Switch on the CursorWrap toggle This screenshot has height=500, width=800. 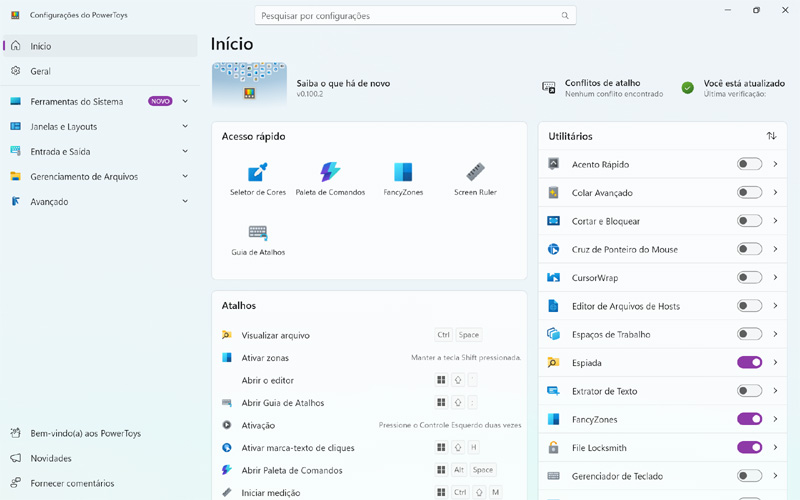[x=749, y=277]
